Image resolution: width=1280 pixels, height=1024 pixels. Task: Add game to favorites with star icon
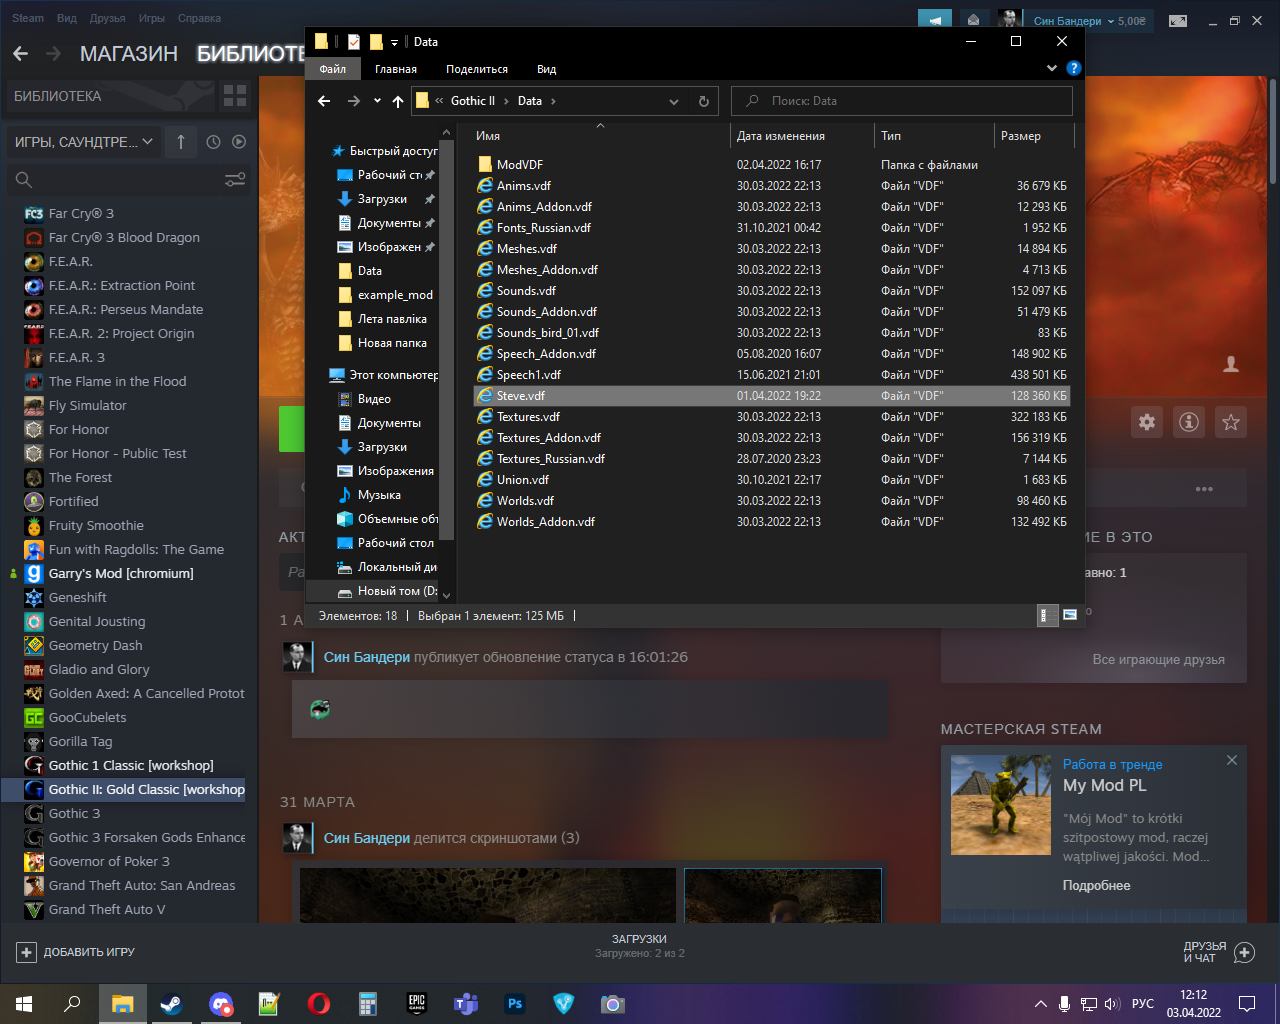coord(1231,422)
